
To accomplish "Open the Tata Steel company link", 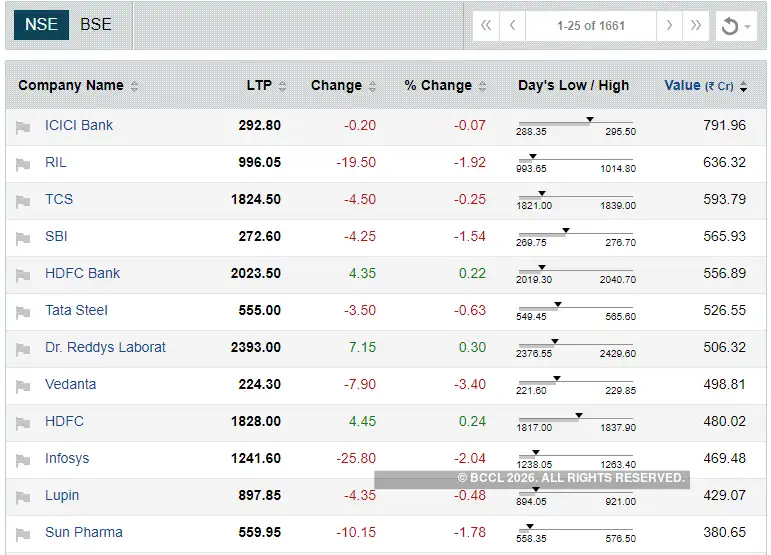I will (x=76, y=310).
